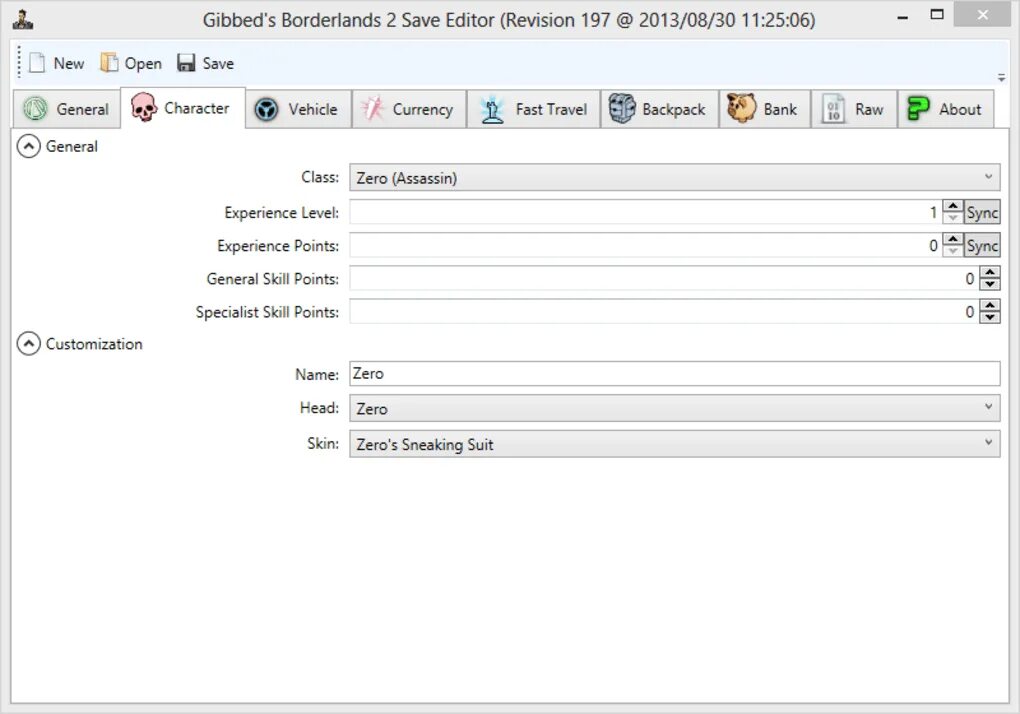Decrease Specialist Skill Points

click(x=990, y=318)
